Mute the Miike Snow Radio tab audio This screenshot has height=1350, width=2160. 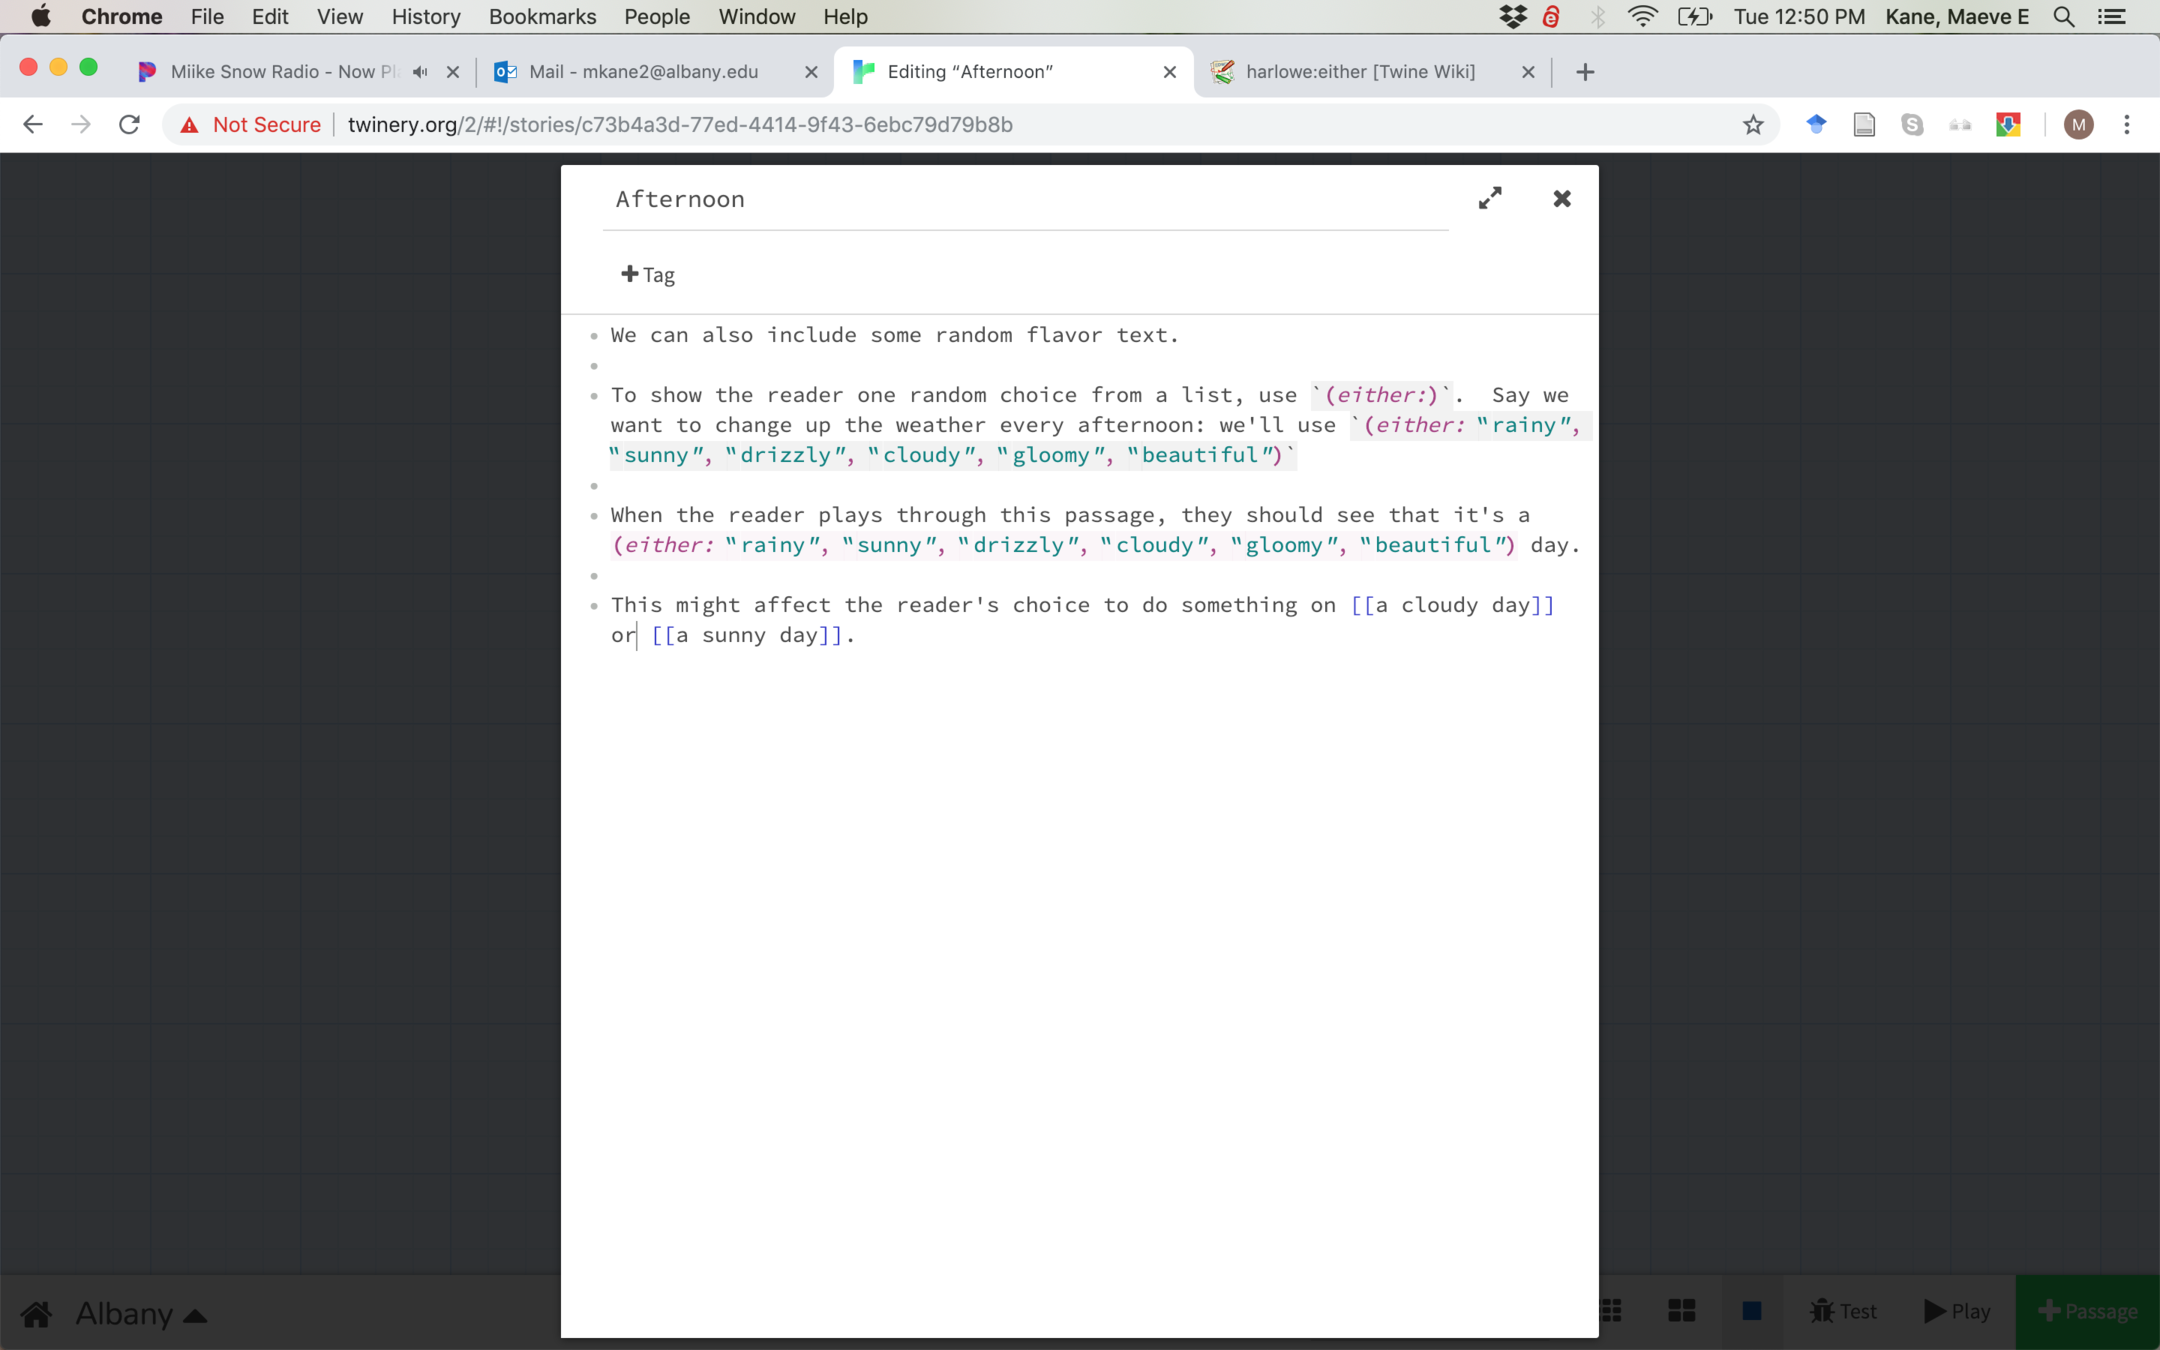(421, 72)
